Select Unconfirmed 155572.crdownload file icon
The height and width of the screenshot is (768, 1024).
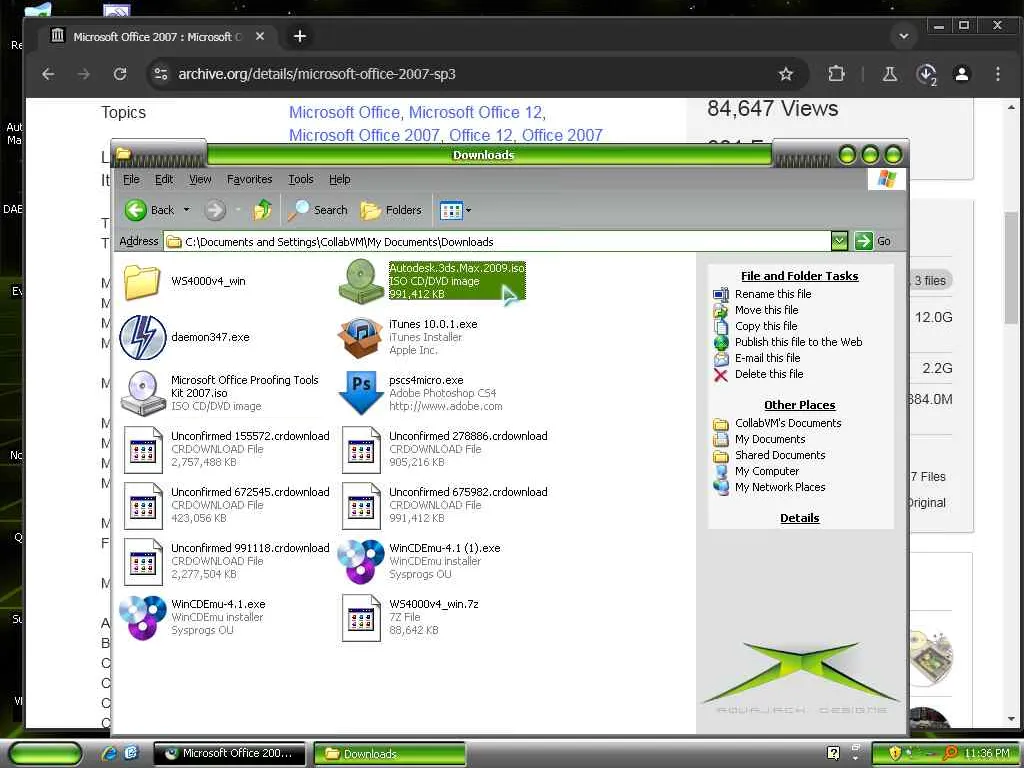(x=143, y=449)
